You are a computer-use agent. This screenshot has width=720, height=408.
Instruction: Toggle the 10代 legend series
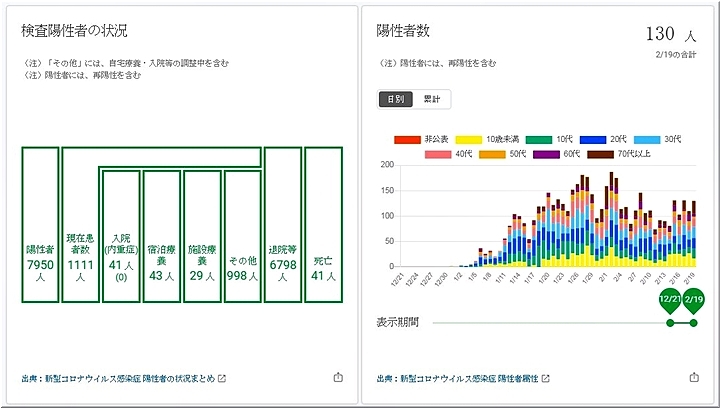tap(551, 138)
